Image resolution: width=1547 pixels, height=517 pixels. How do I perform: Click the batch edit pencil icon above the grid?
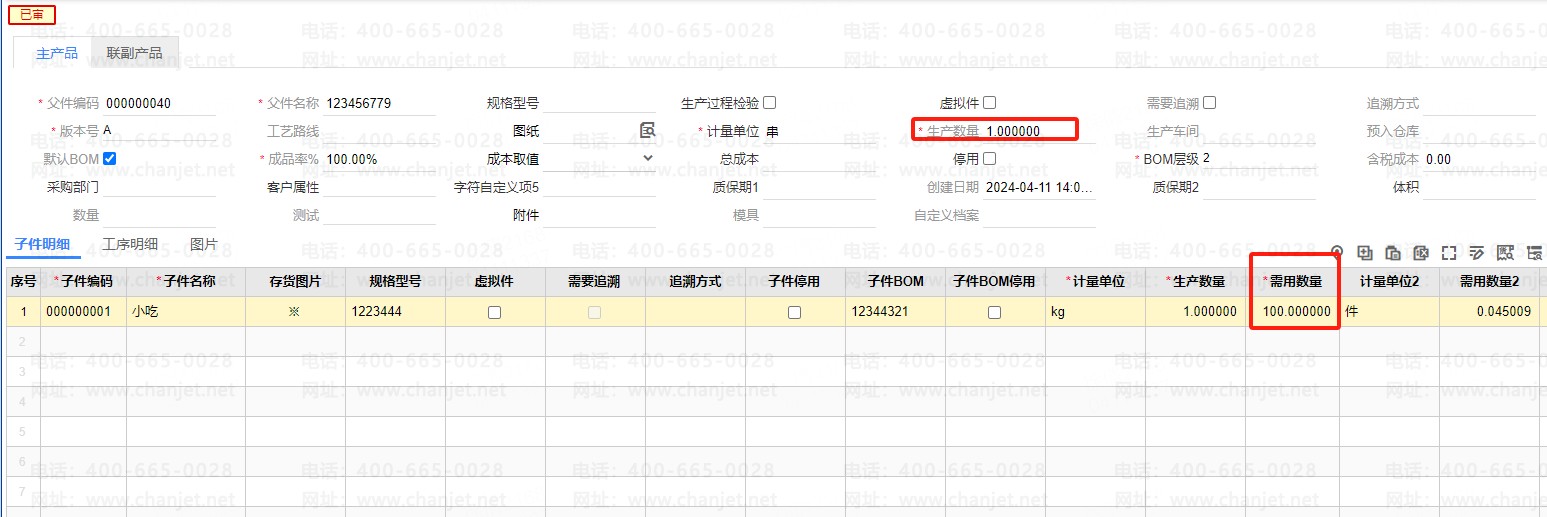pyautogui.click(x=1476, y=253)
